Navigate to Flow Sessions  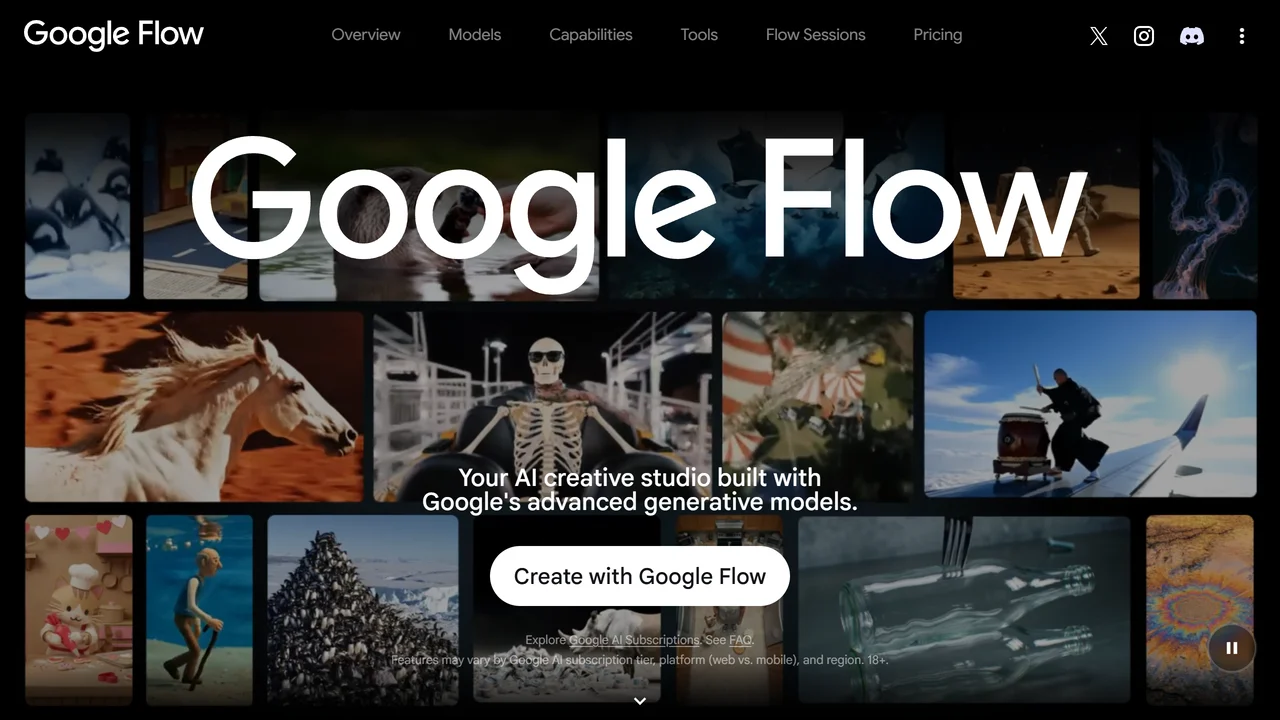816,34
